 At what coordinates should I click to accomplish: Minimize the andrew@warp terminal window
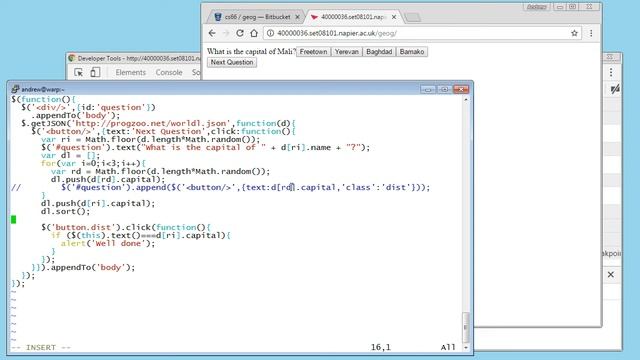pos(428,89)
